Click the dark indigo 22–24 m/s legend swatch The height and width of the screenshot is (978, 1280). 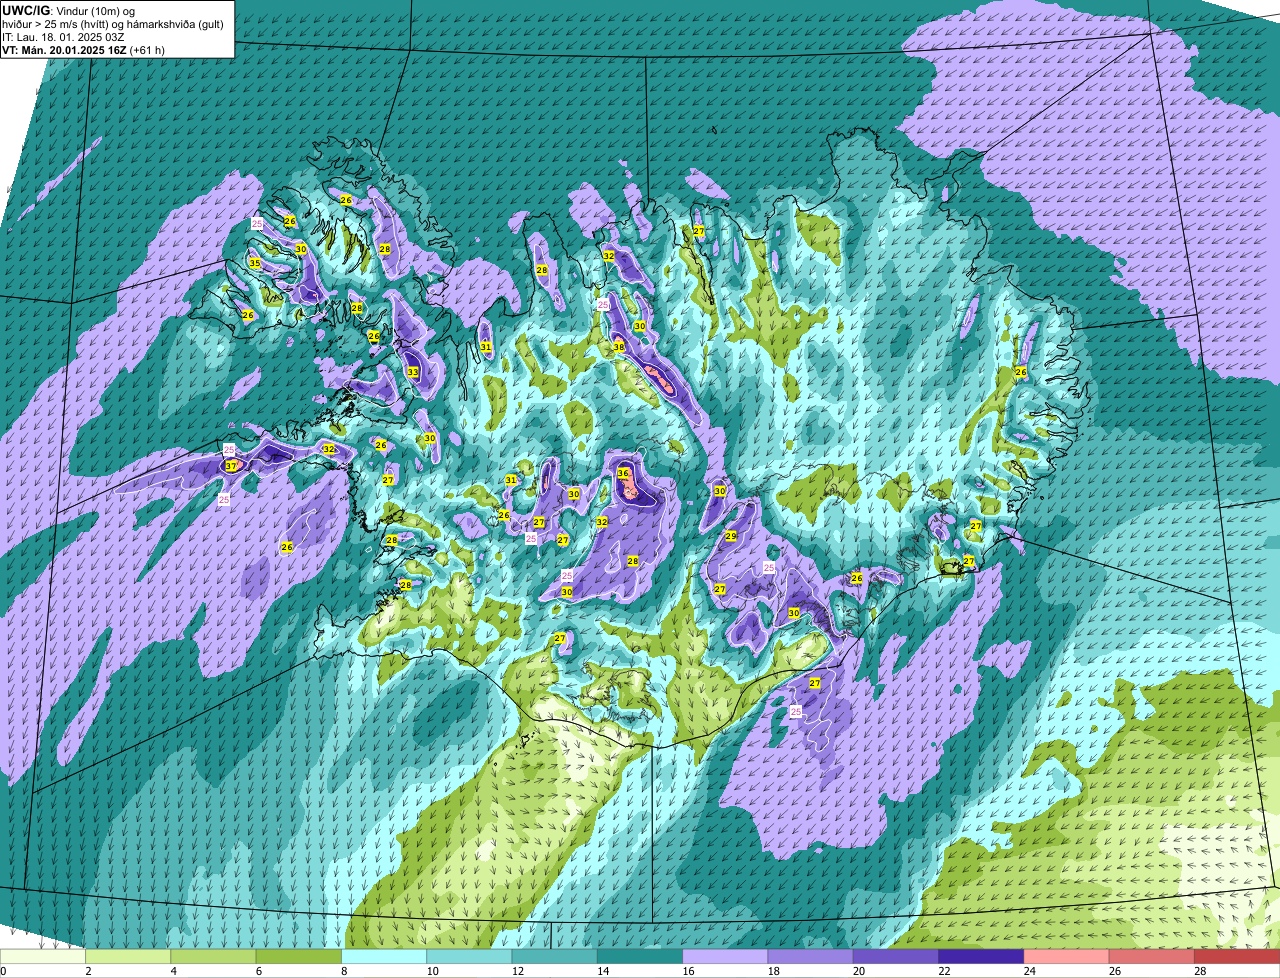tap(981, 957)
